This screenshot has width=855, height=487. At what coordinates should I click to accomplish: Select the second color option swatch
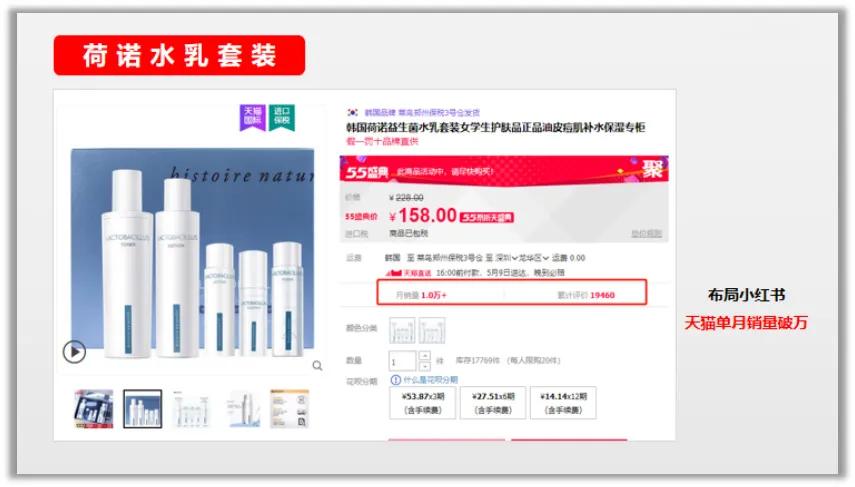click(432, 330)
